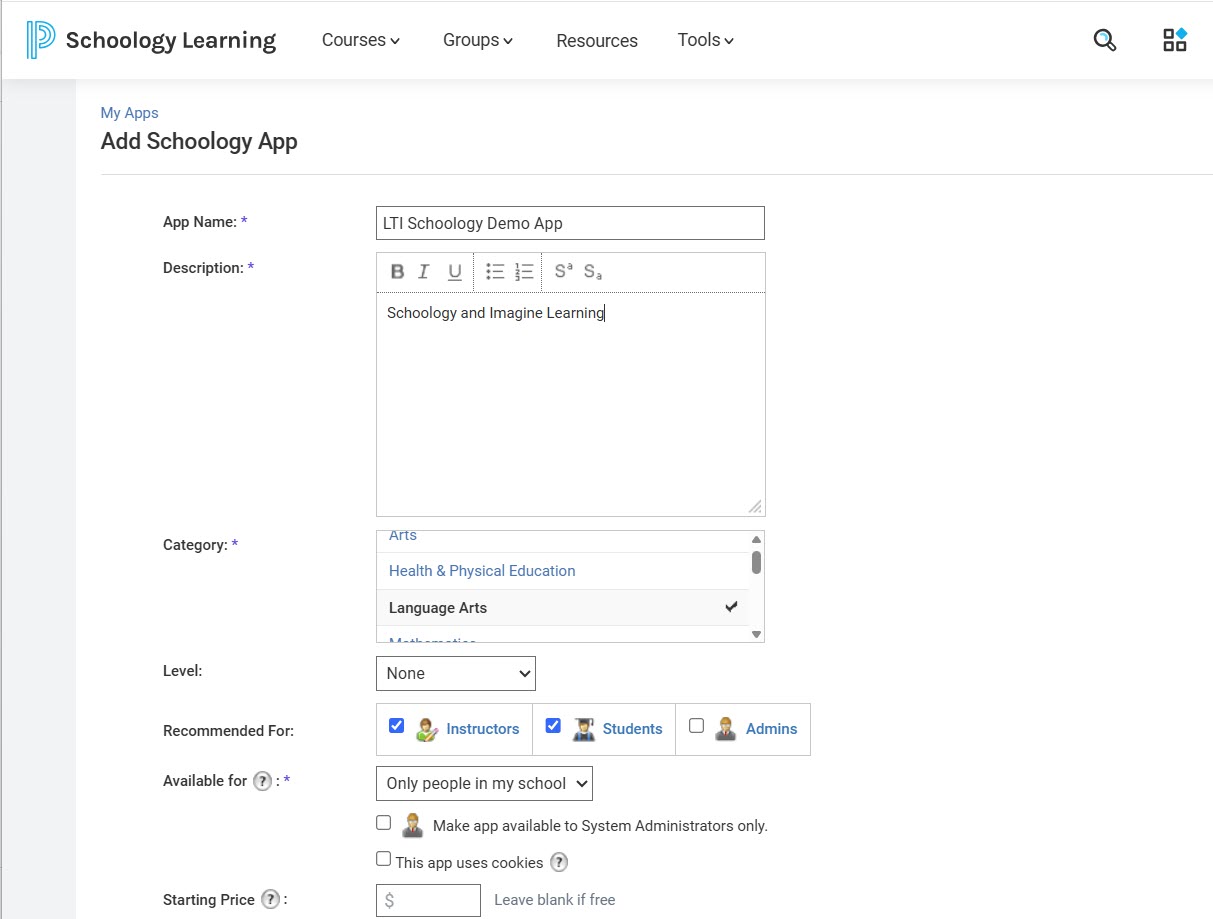Enable System Administrators only checkbox
Viewport: 1213px width, 919px height.
[384, 823]
